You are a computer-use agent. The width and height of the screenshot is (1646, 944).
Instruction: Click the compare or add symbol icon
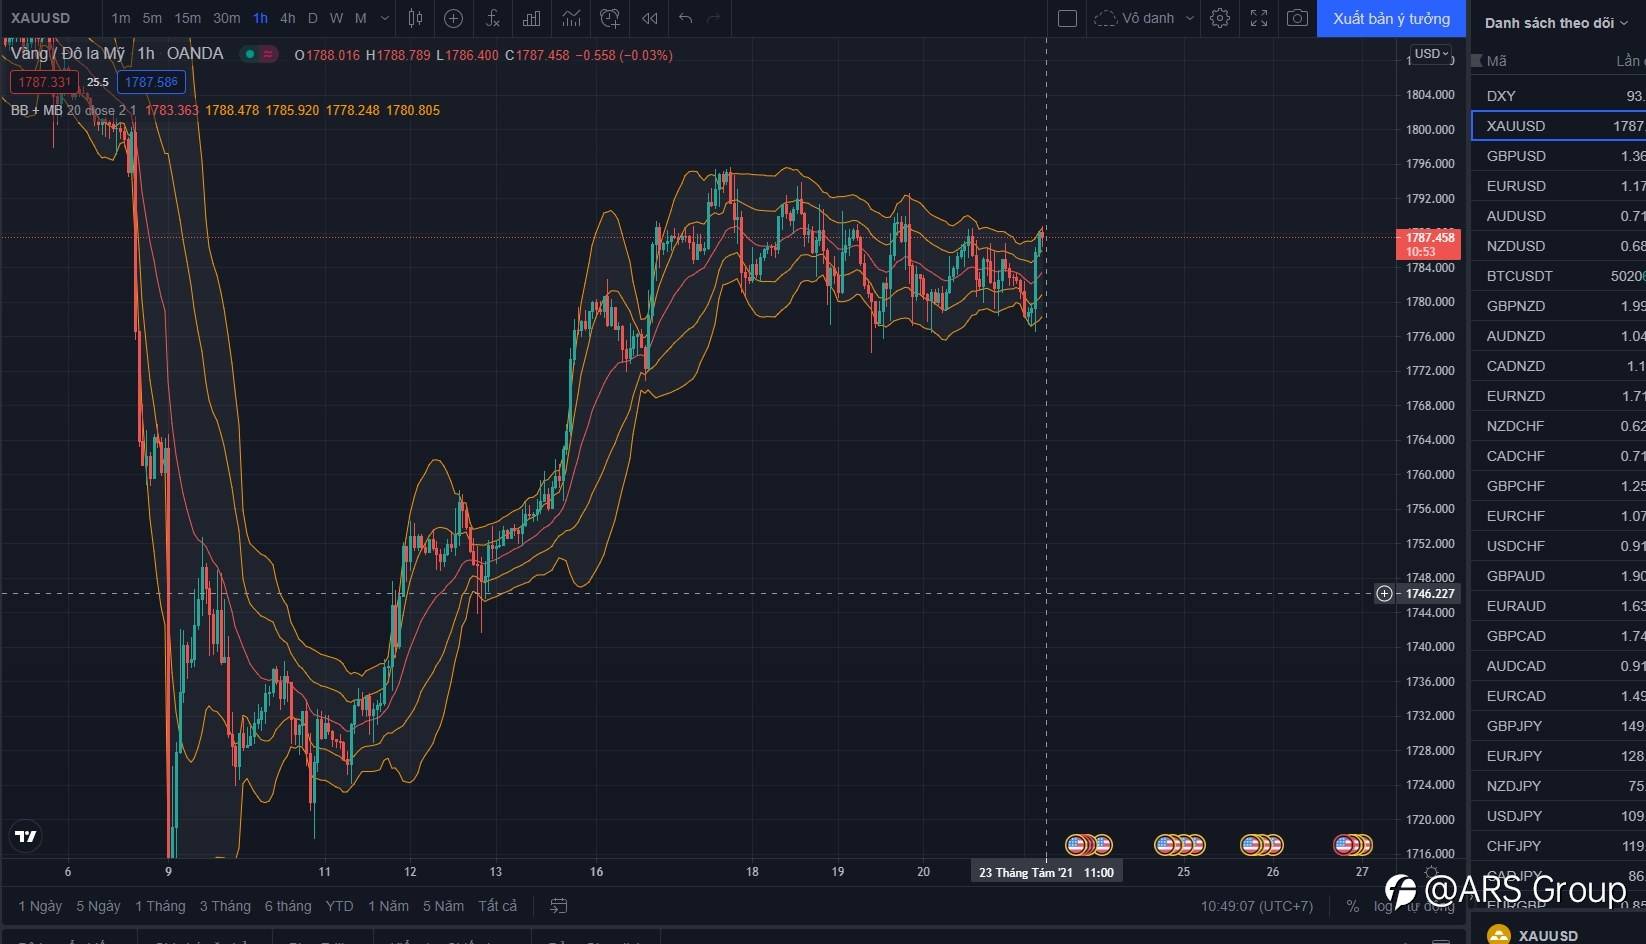[453, 18]
